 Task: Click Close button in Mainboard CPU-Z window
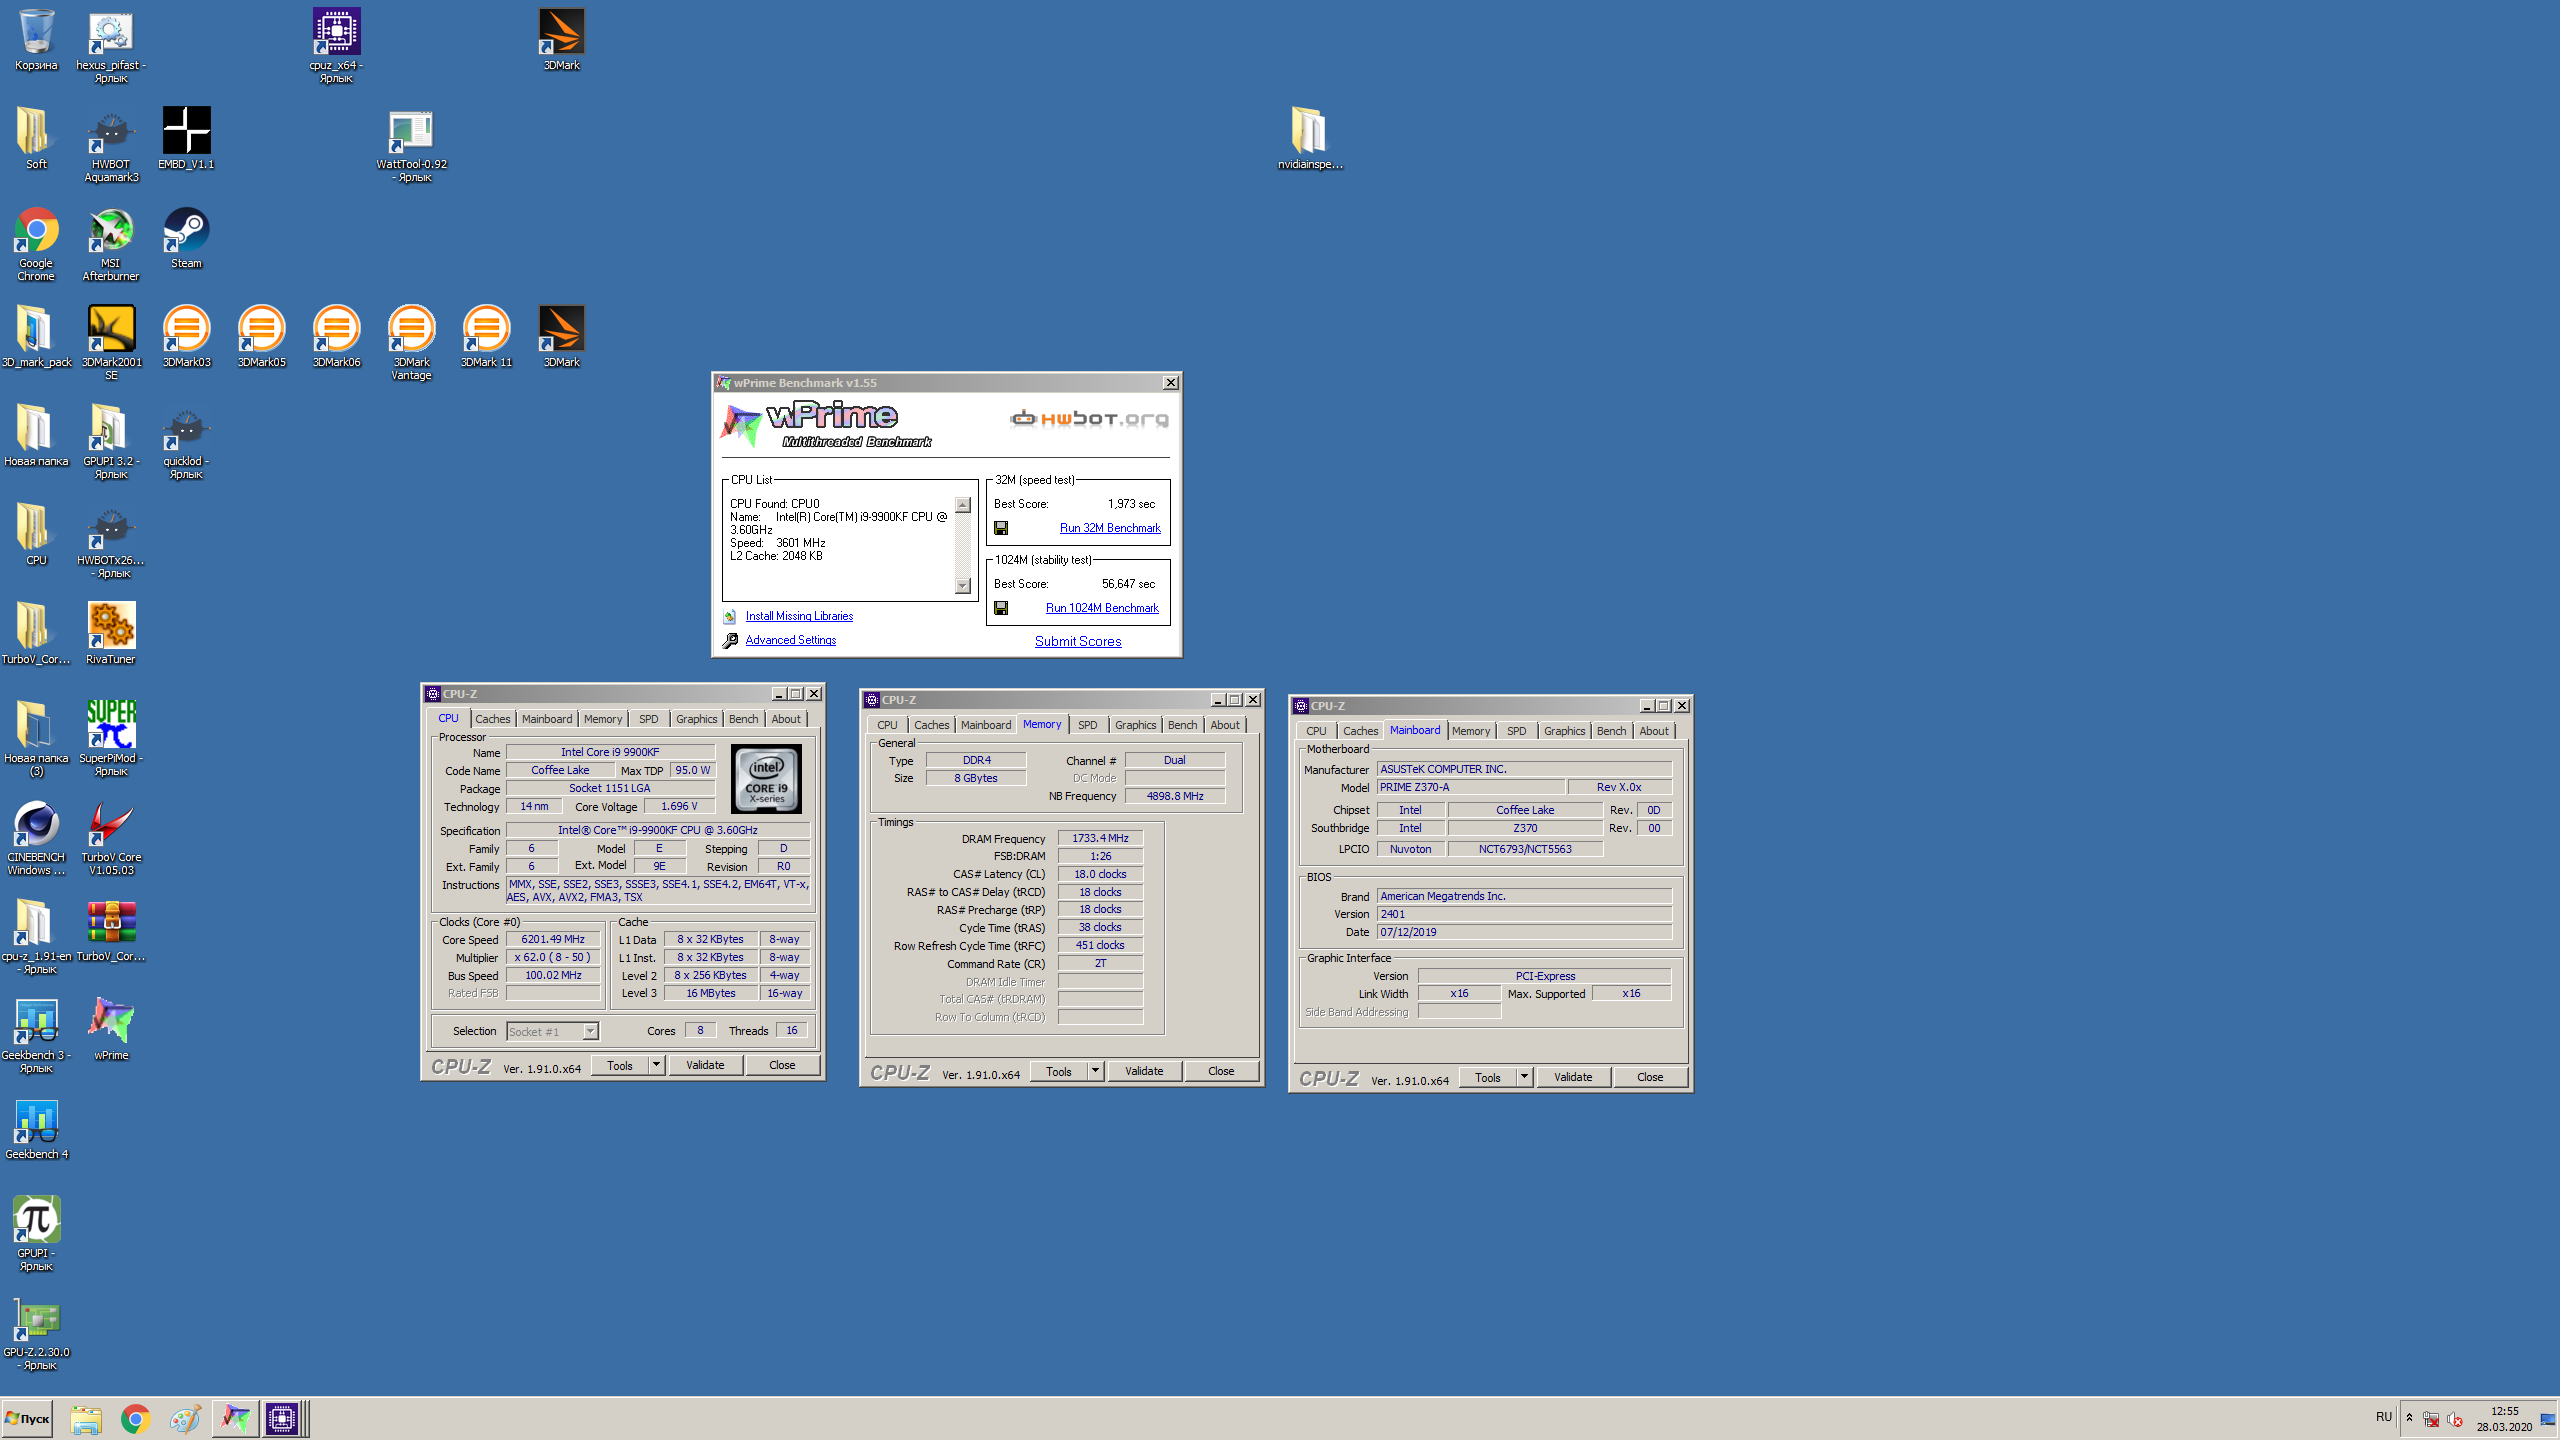(x=1650, y=1077)
